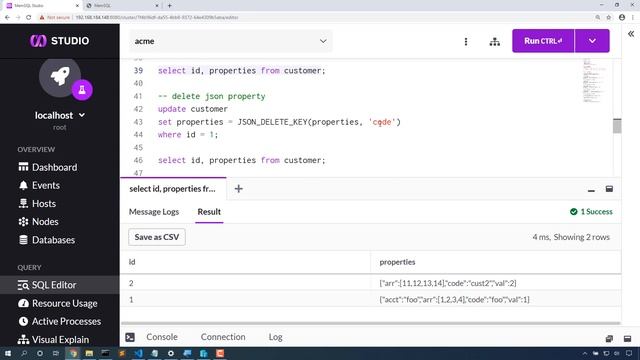Go to the Hosts page
640x360 pixels.
click(x=37, y=204)
